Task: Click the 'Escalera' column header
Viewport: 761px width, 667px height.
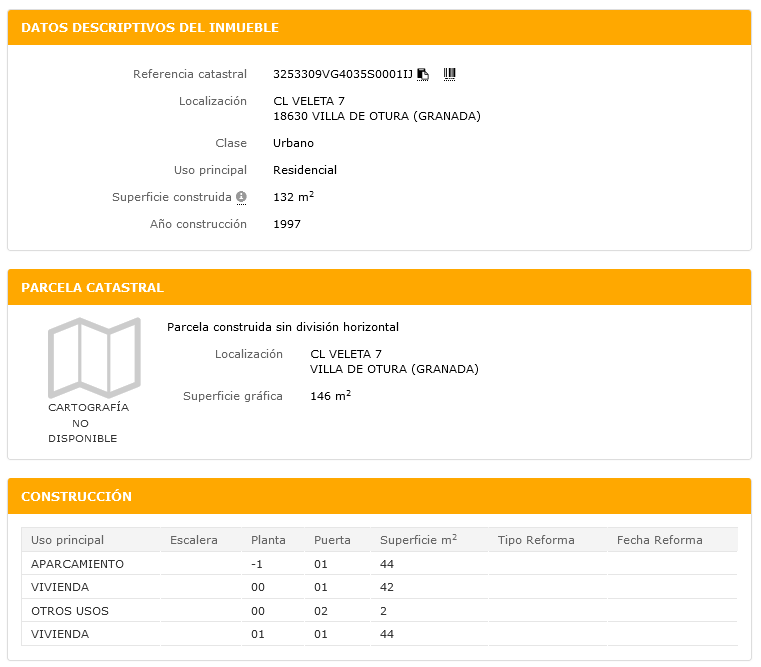Action: (194, 540)
